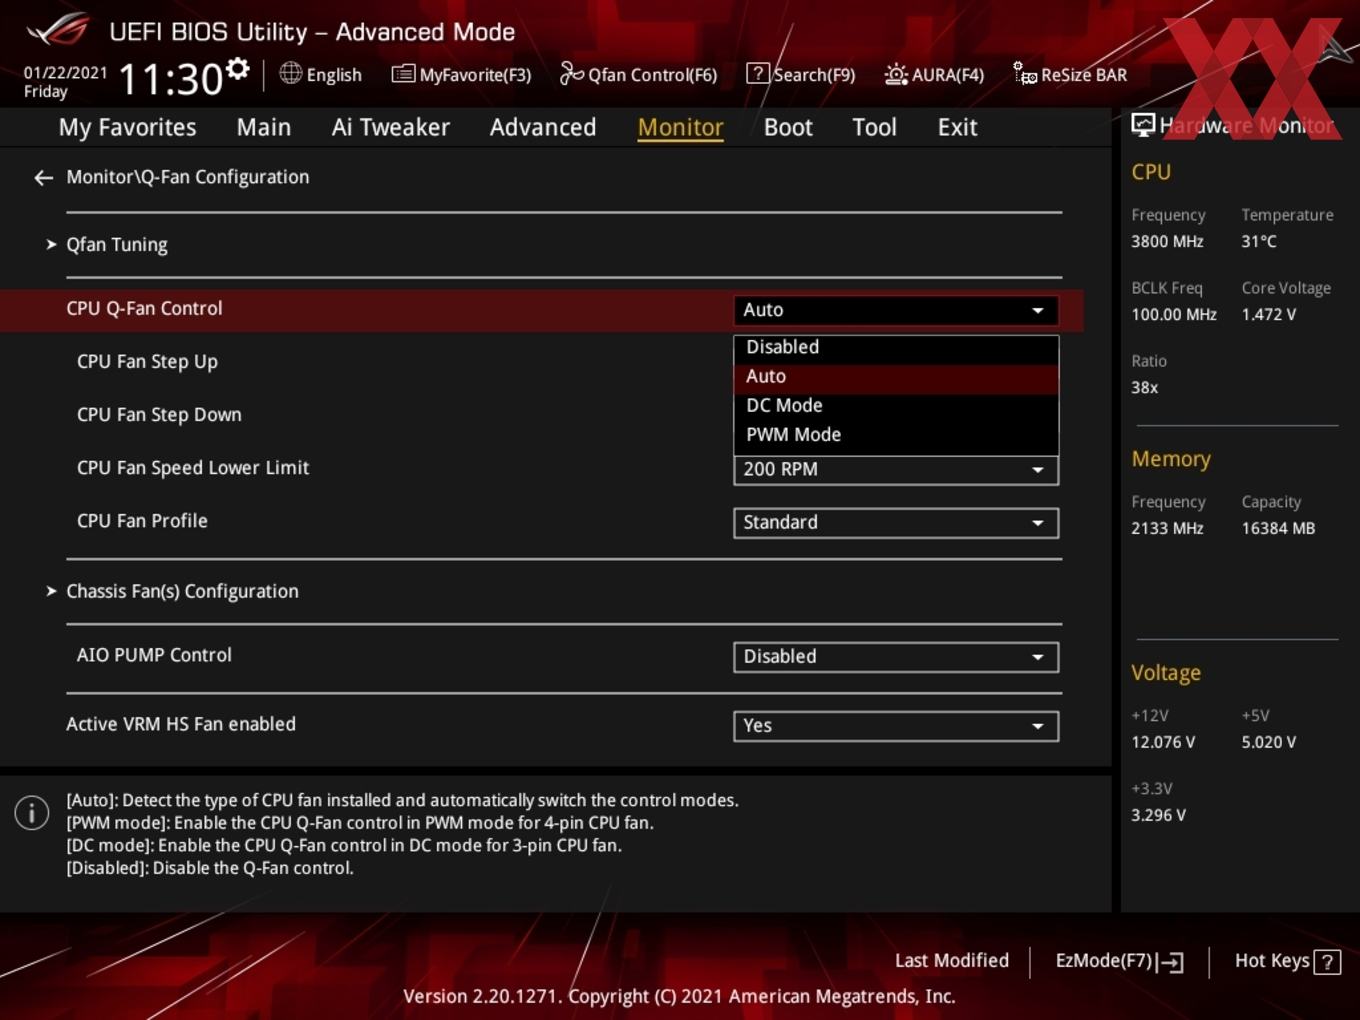1360x1020 pixels.
Task: Click the AURA lighting icon
Action: (896, 74)
